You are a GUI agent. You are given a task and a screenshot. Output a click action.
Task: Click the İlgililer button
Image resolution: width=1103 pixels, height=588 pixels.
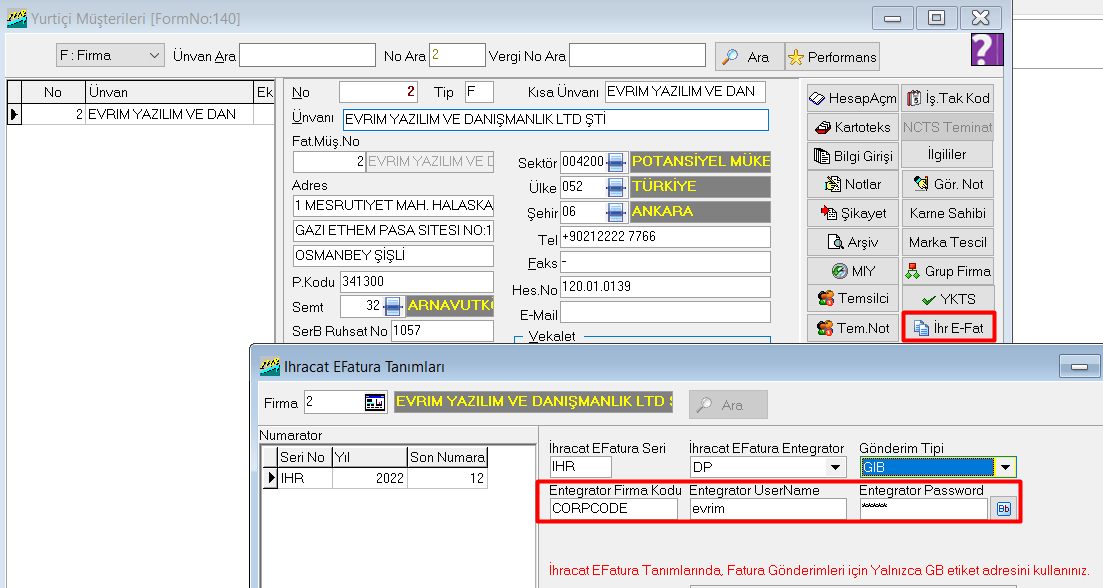pyautogui.click(x=948, y=155)
